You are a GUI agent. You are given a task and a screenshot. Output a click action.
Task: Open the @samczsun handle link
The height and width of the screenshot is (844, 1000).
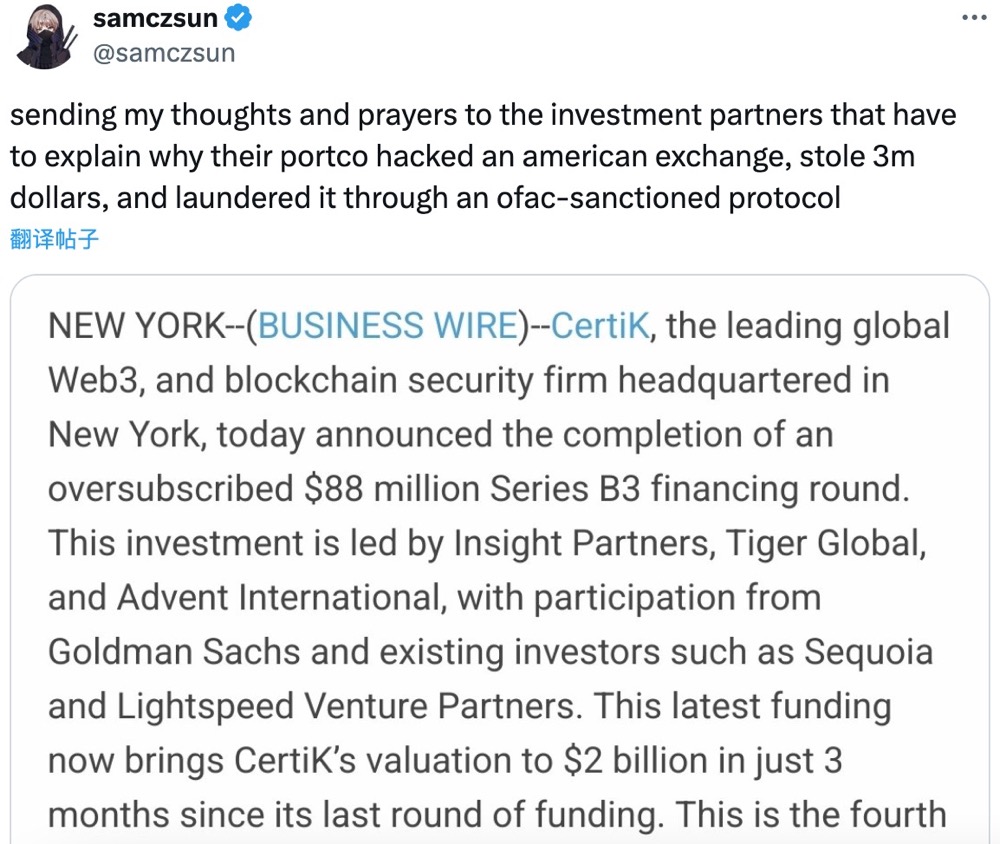tap(163, 52)
